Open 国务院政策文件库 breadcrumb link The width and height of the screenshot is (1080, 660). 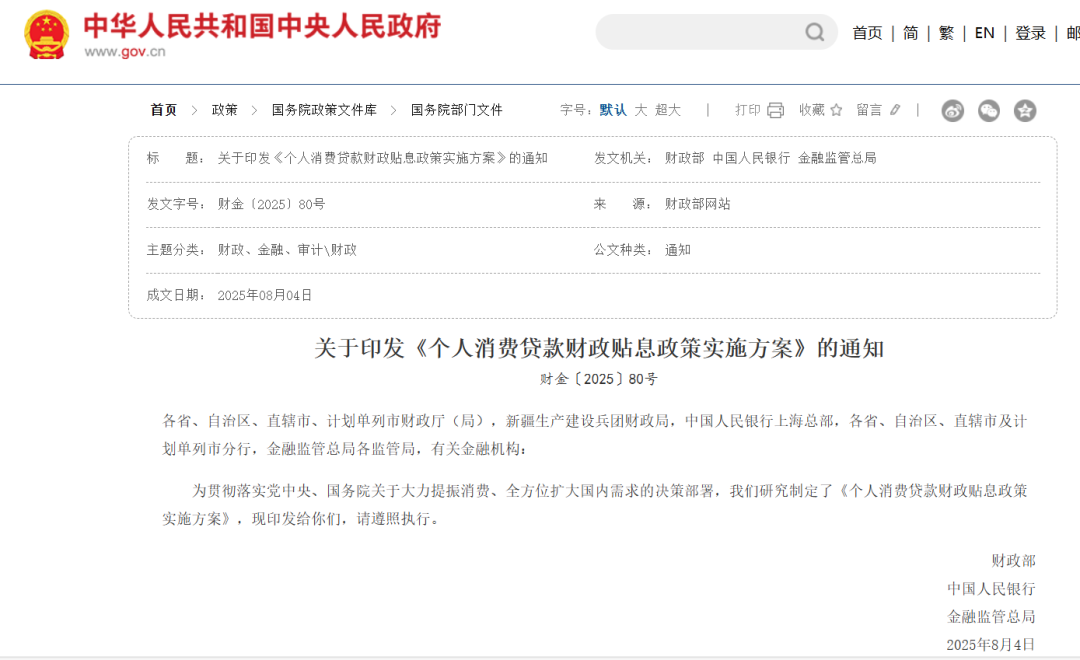click(324, 110)
